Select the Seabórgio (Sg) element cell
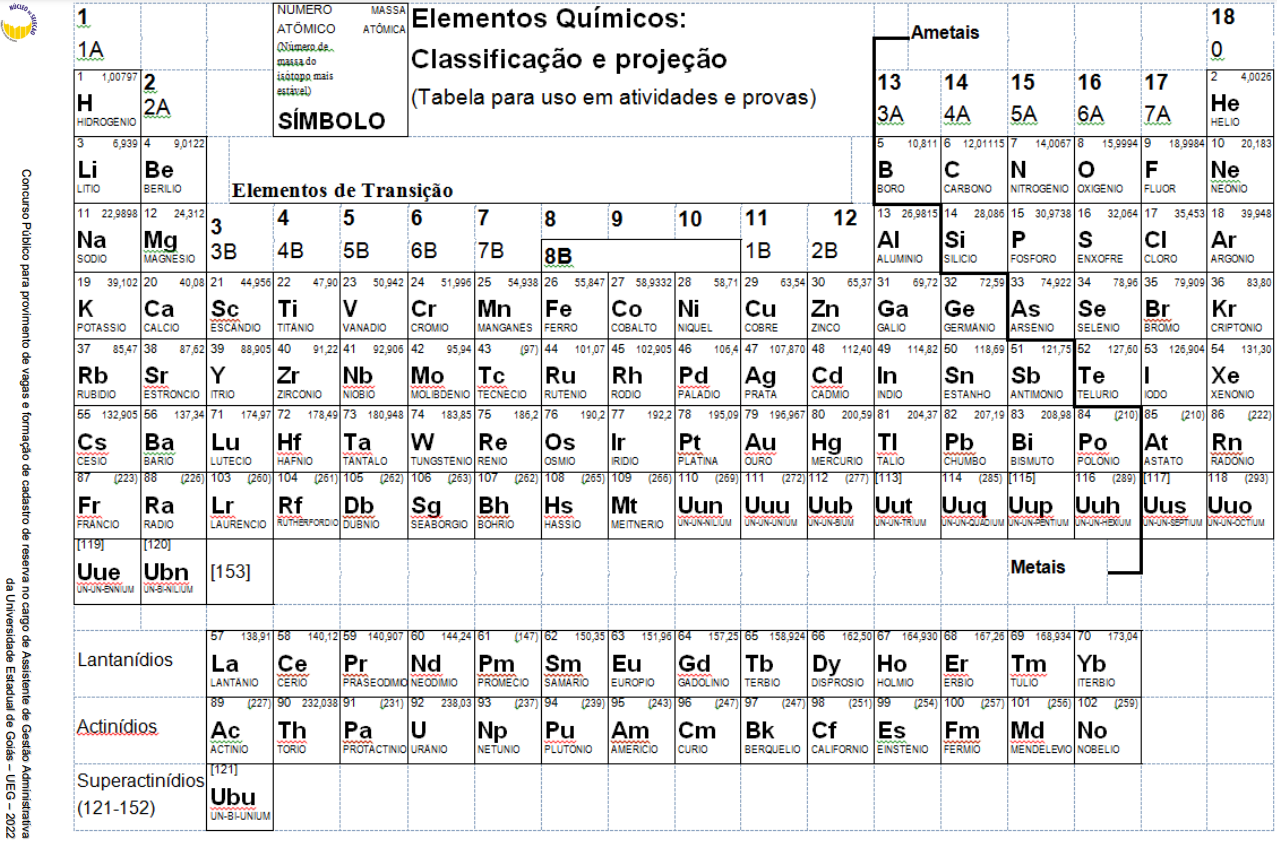The width and height of the screenshot is (1277, 844). click(x=440, y=505)
